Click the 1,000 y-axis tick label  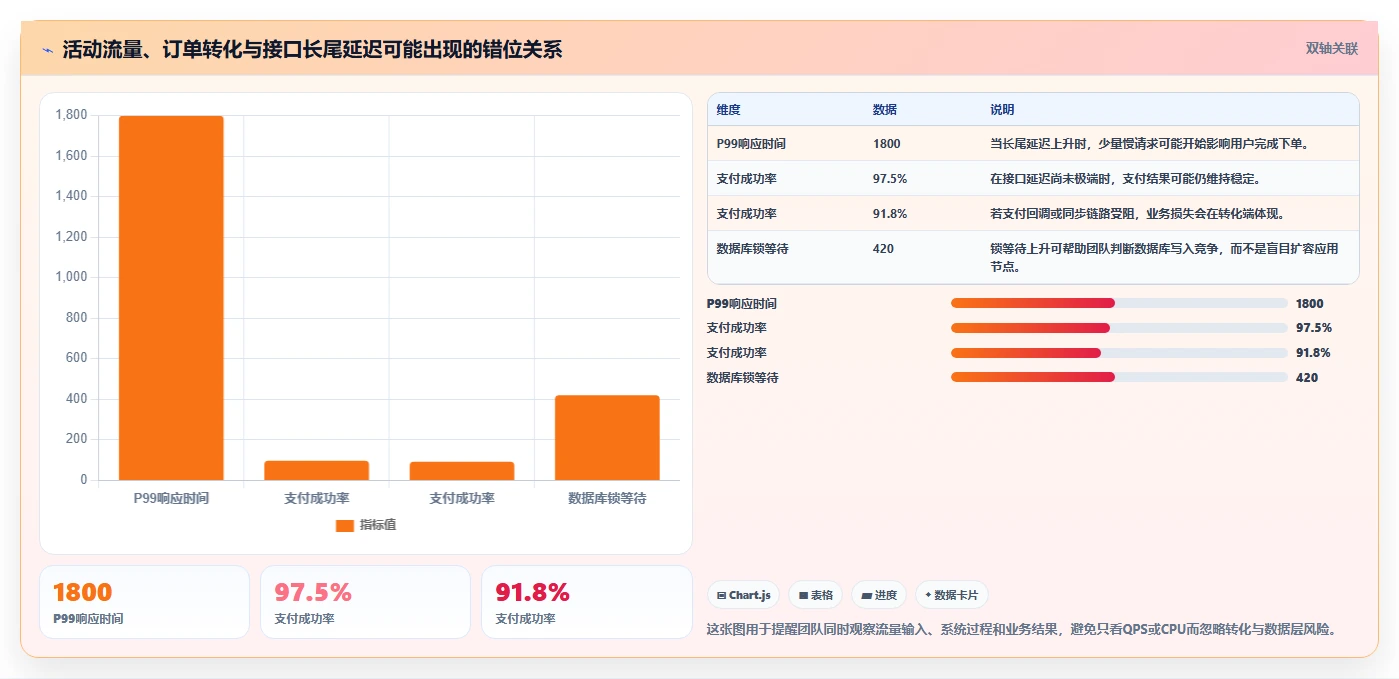(x=71, y=277)
